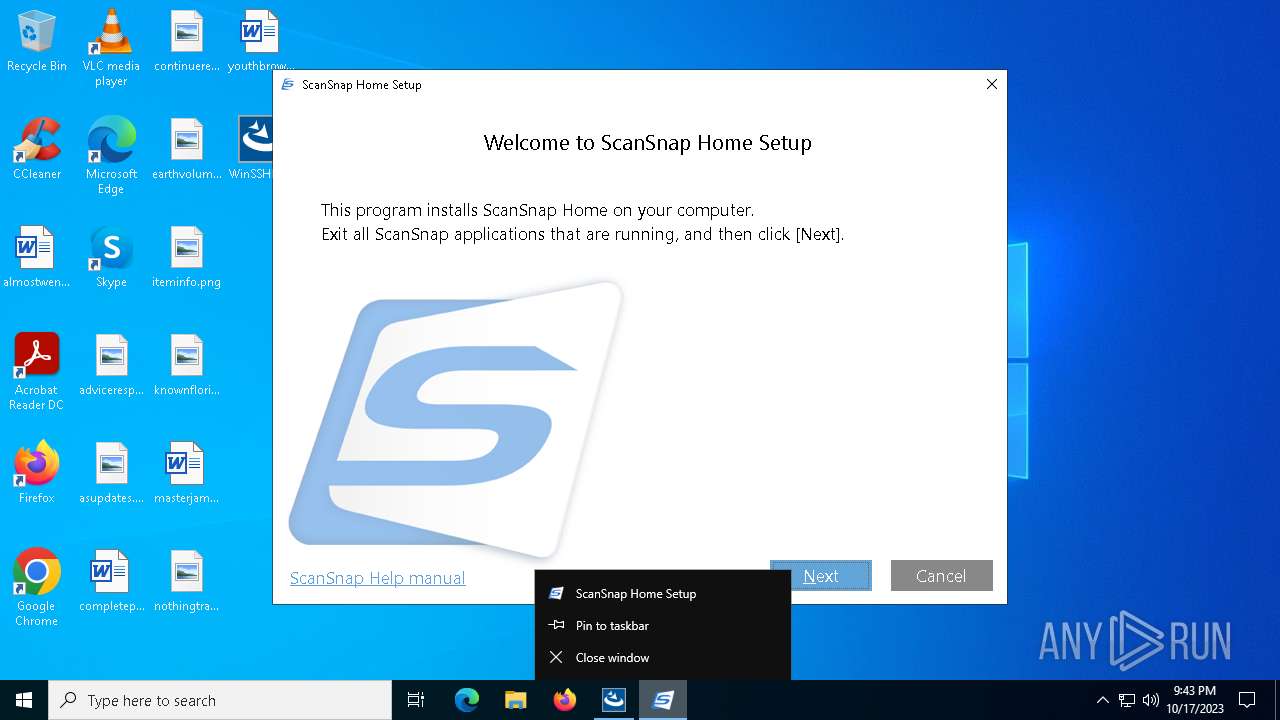Select the youthbrow... Word document
The height and width of the screenshot is (720, 1280).
260,42
